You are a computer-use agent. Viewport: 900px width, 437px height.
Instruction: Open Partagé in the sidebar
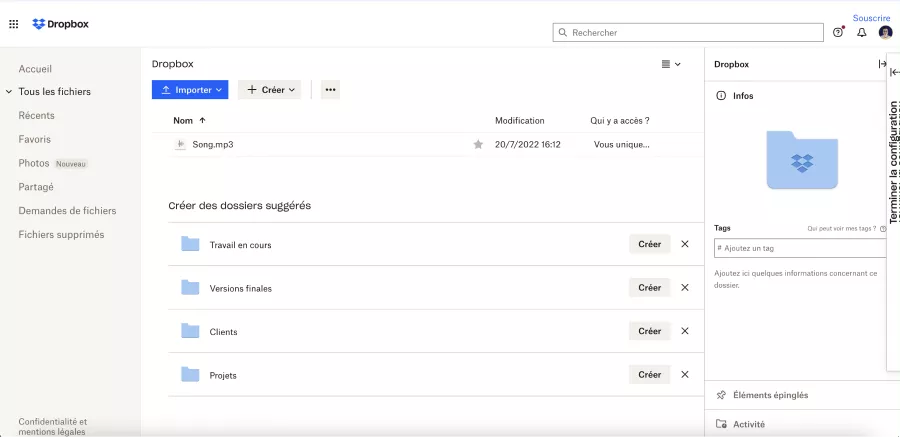coord(36,187)
